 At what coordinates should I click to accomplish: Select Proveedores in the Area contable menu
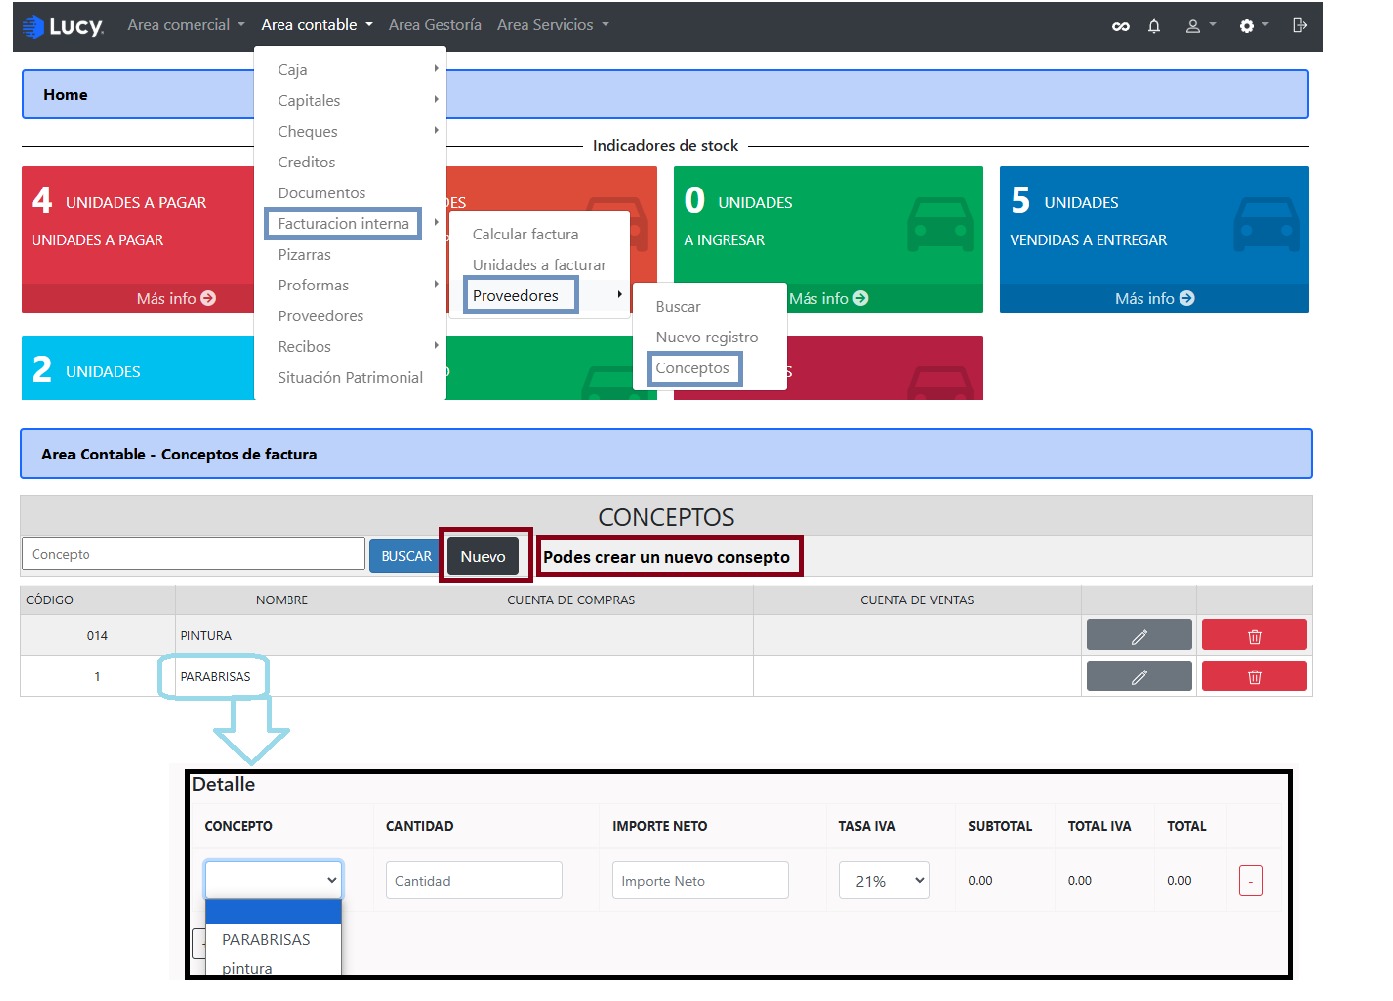pyautogui.click(x=320, y=316)
